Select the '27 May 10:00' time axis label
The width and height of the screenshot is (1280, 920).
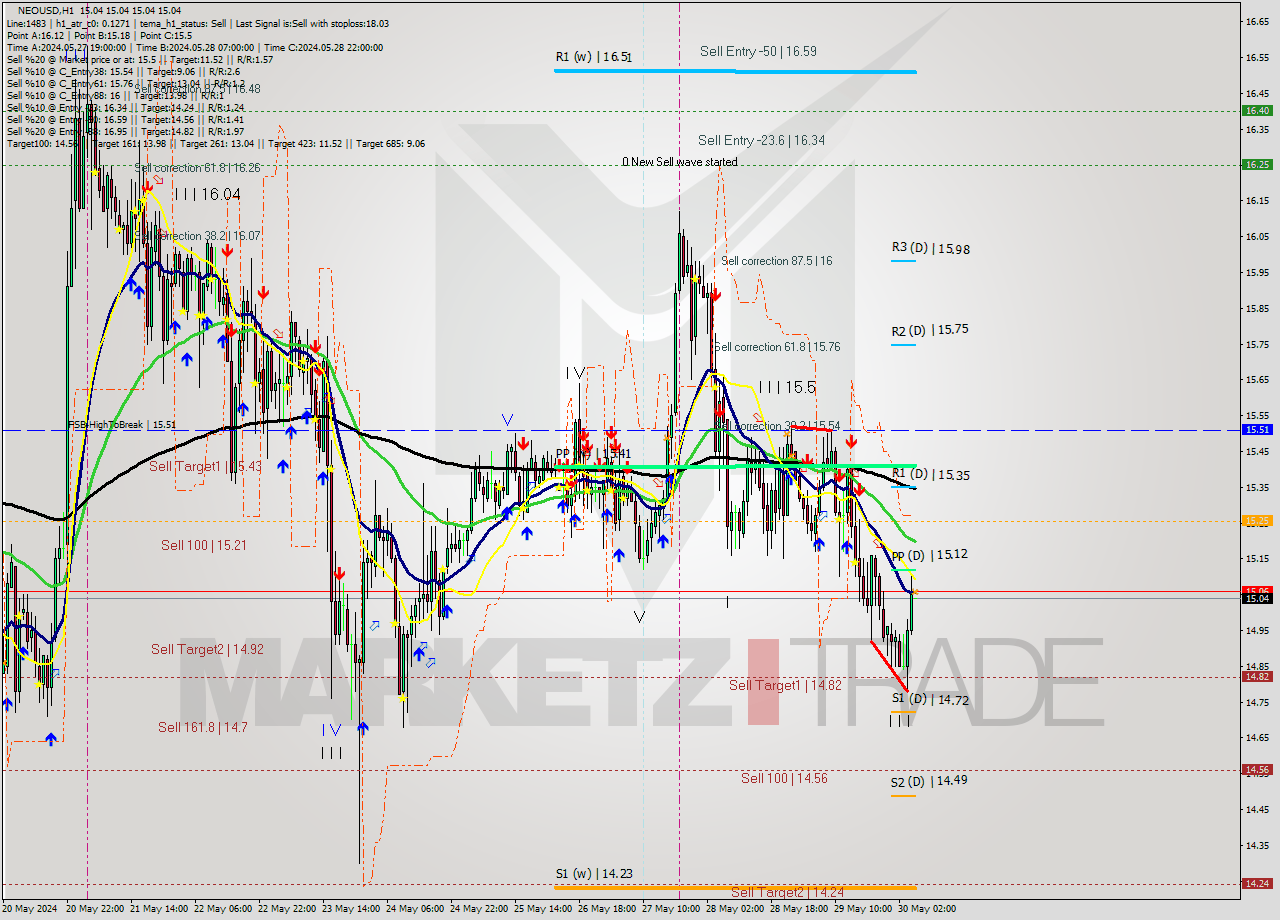pyautogui.click(x=671, y=909)
